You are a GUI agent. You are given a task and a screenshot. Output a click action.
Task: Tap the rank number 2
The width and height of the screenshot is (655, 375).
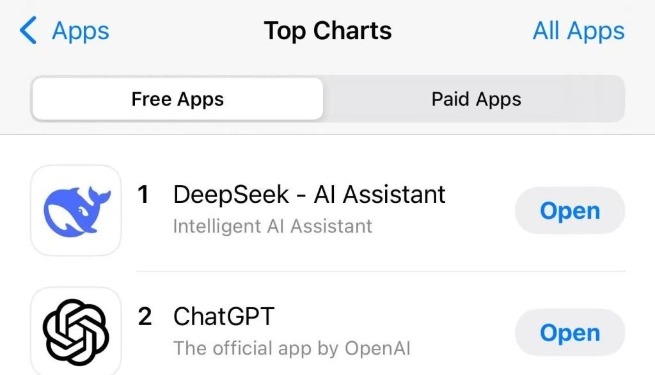pos(145,317)
